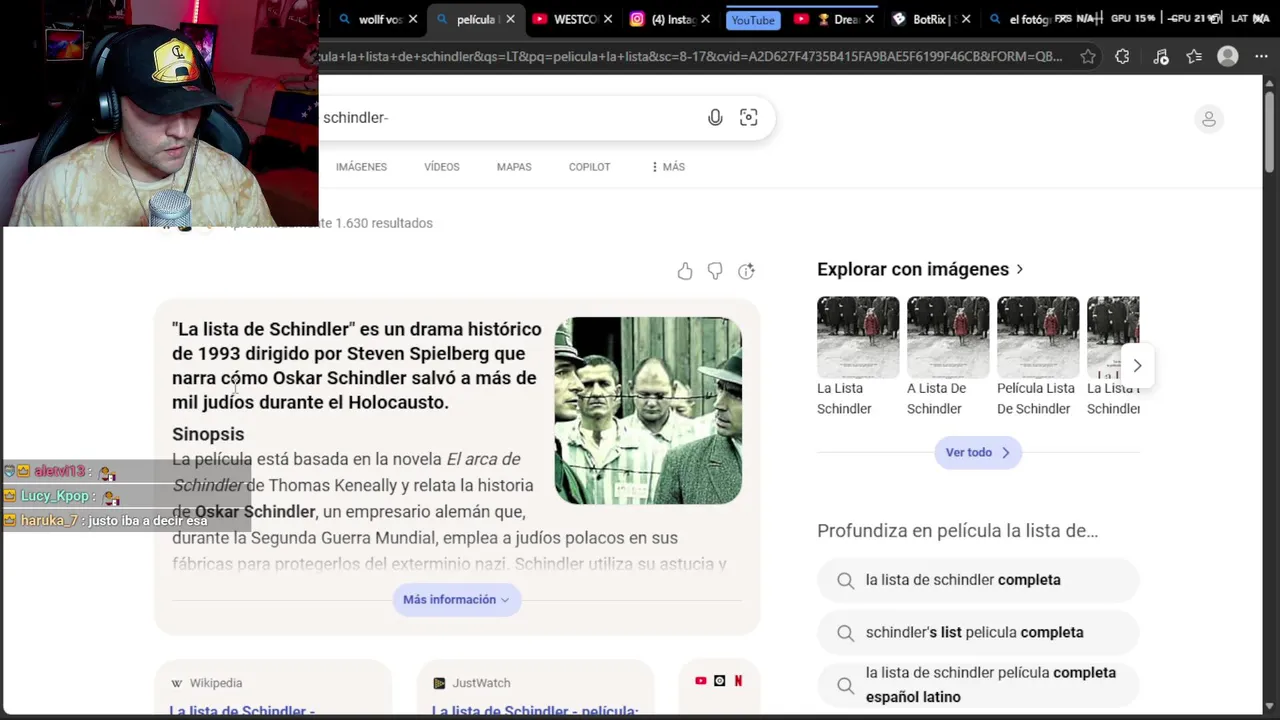Screen dimensions: 1280x720
Task: Add page to favorites star icon
Action: (x=1088, y=57)
